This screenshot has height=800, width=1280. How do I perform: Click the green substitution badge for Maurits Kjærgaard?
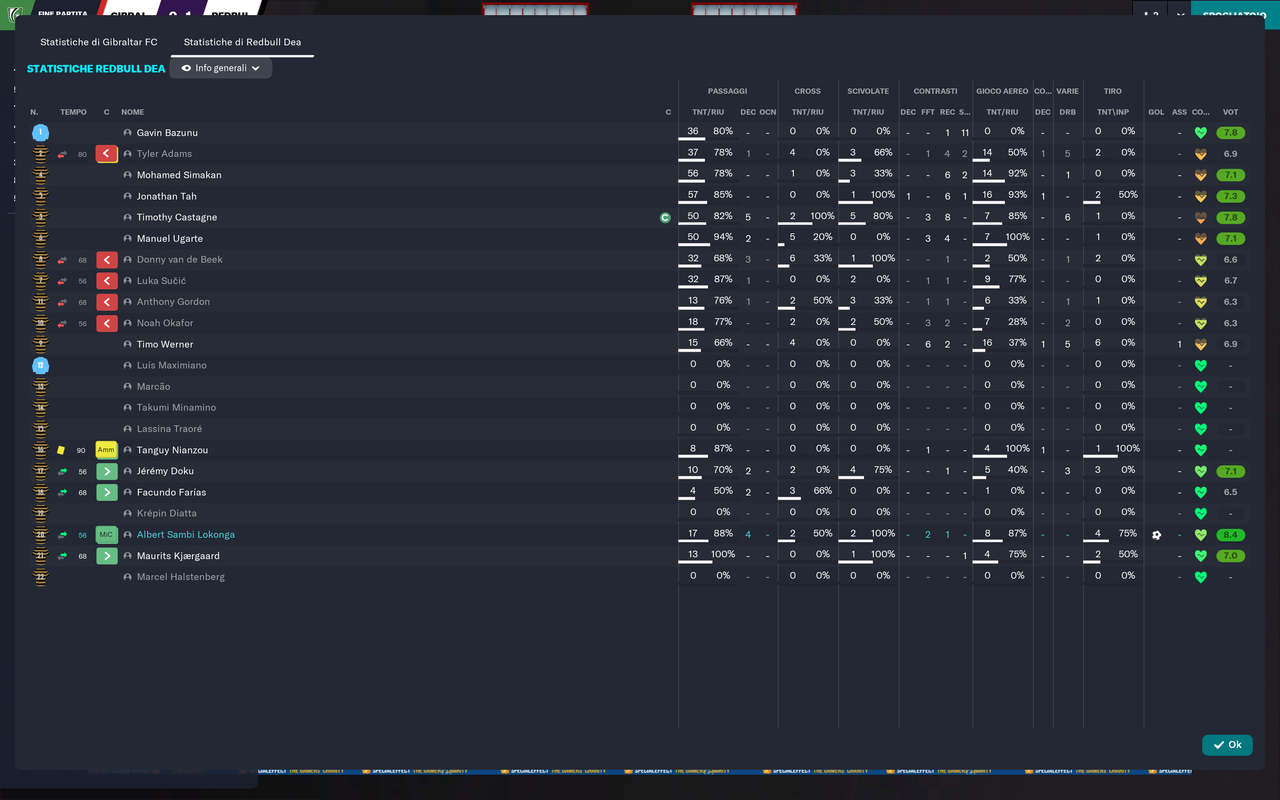107,556
